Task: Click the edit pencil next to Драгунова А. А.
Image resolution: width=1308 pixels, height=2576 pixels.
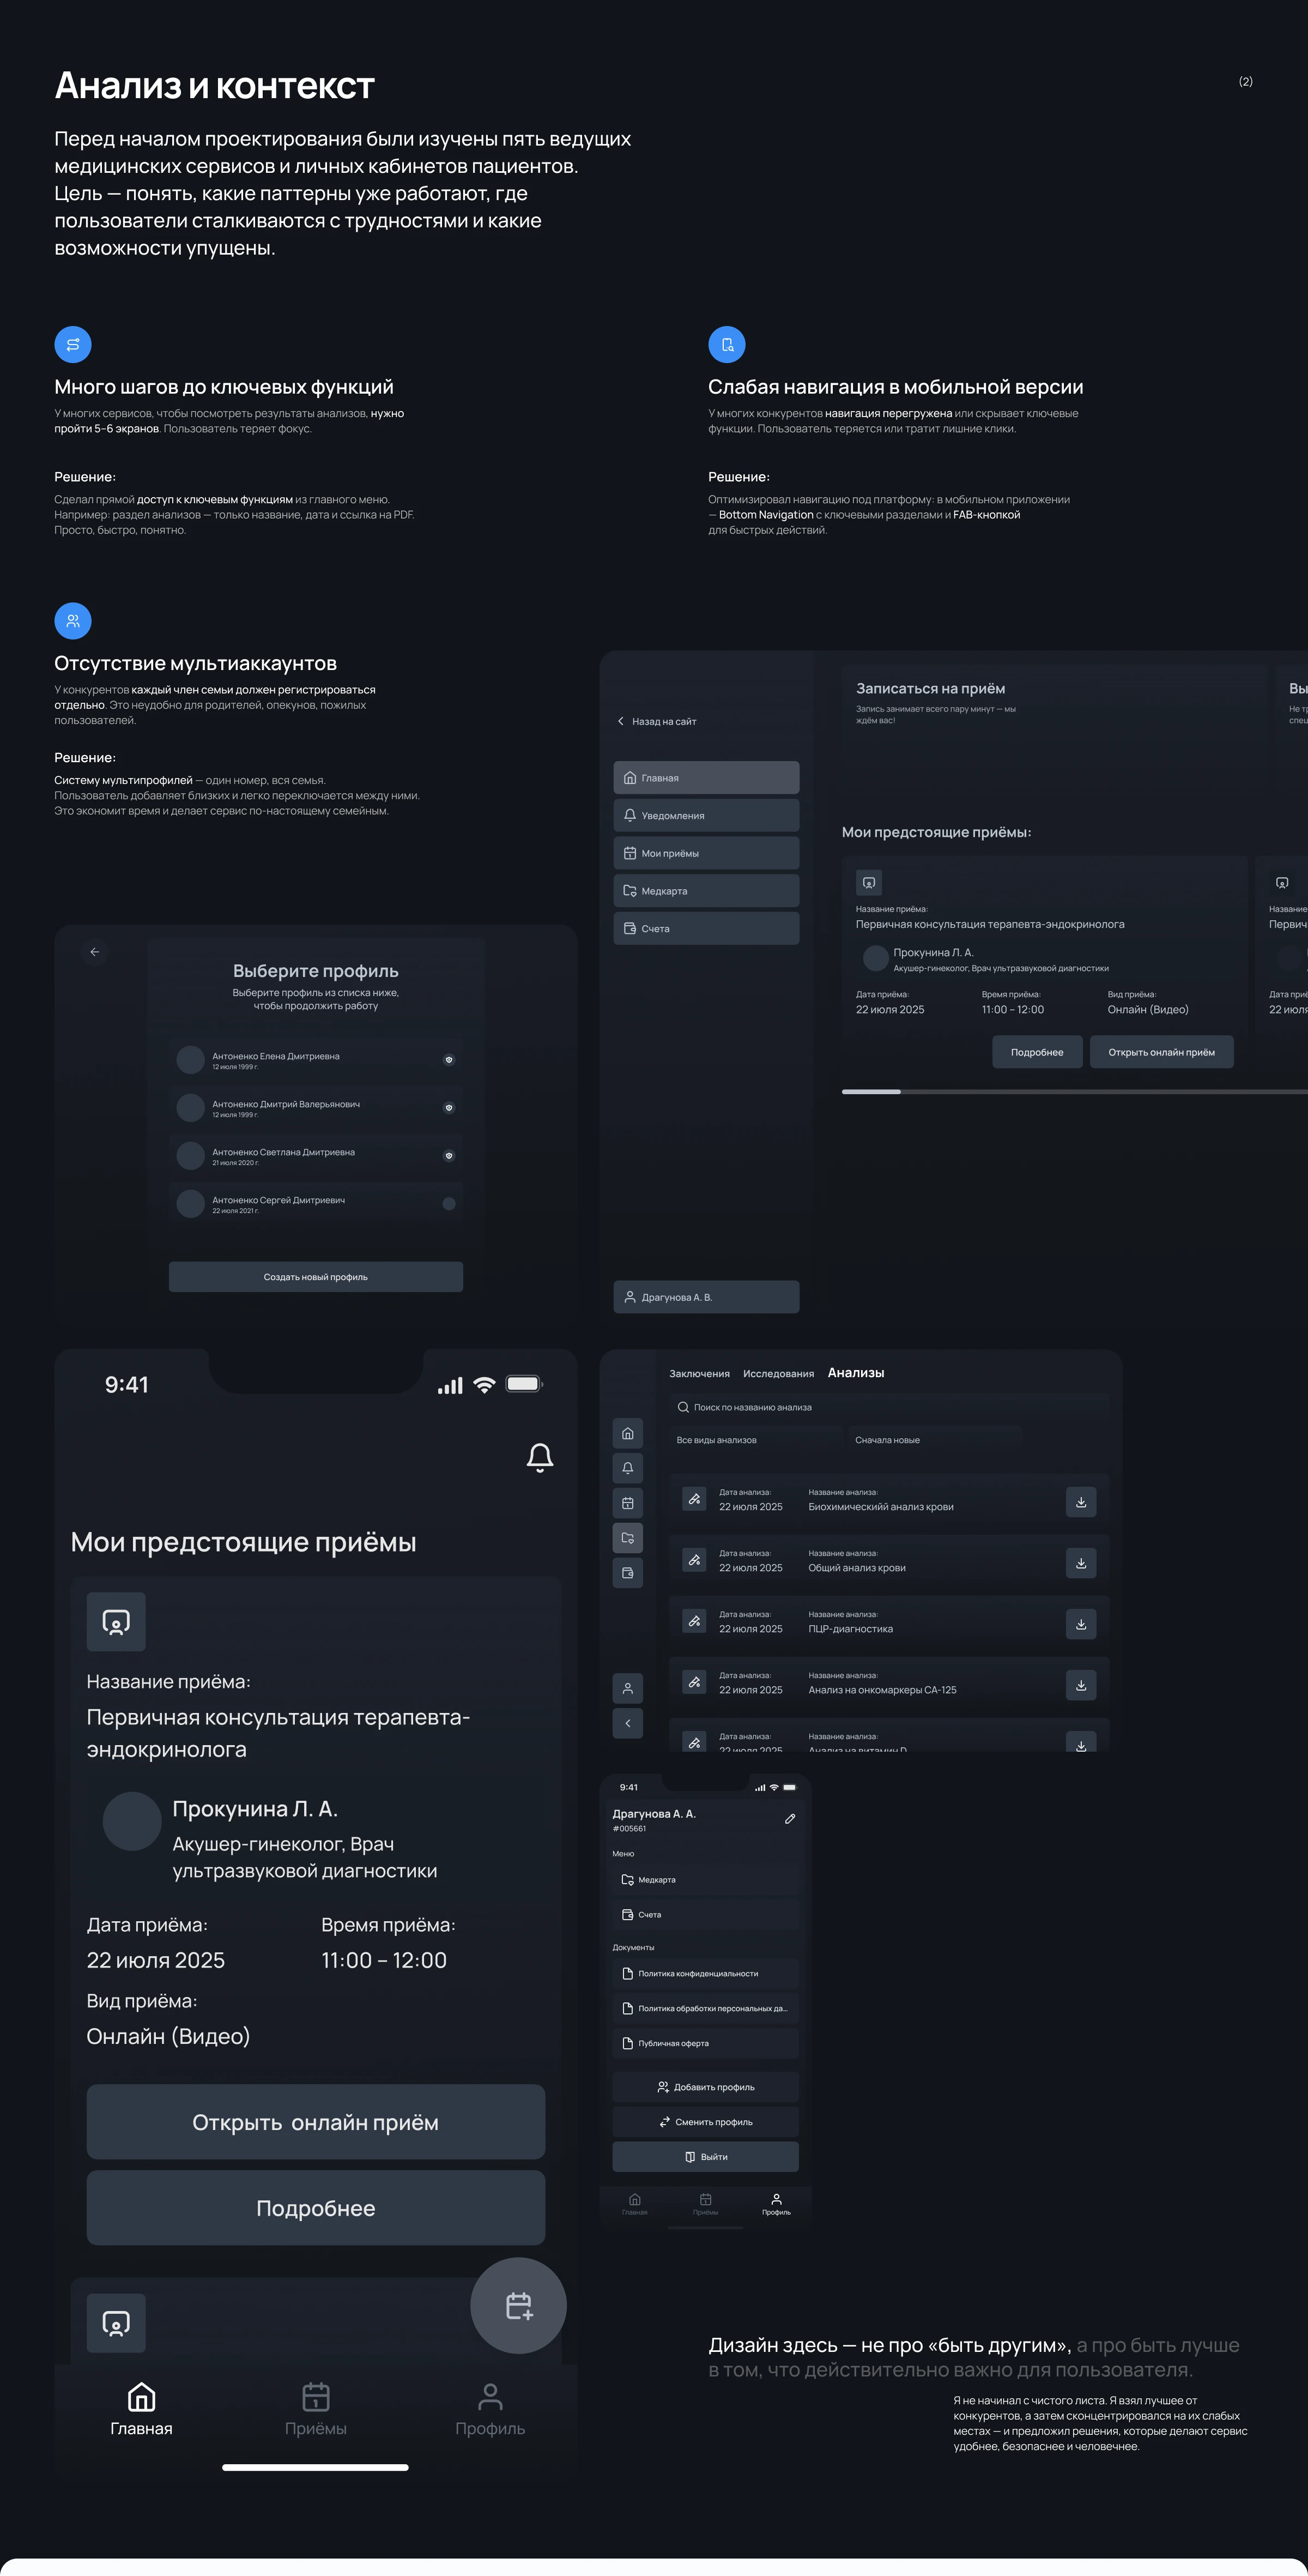Action: (790, 1819)
